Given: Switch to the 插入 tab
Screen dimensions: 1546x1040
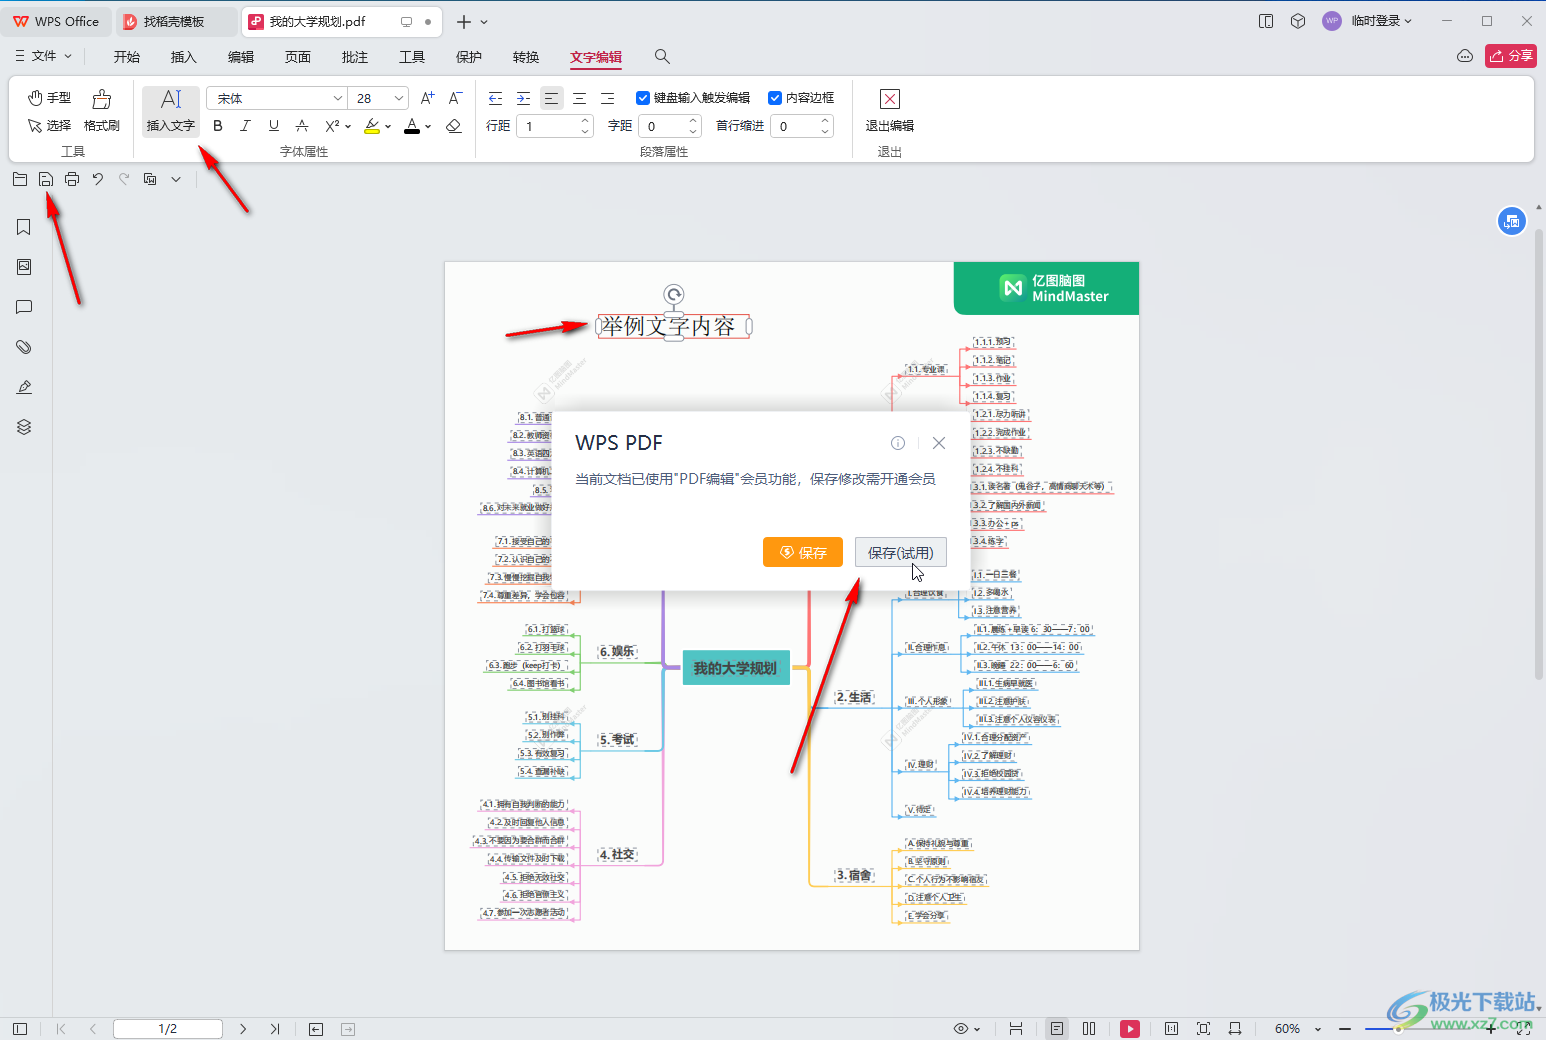Looking at the screenshot, I should click(x=184, y=57).
